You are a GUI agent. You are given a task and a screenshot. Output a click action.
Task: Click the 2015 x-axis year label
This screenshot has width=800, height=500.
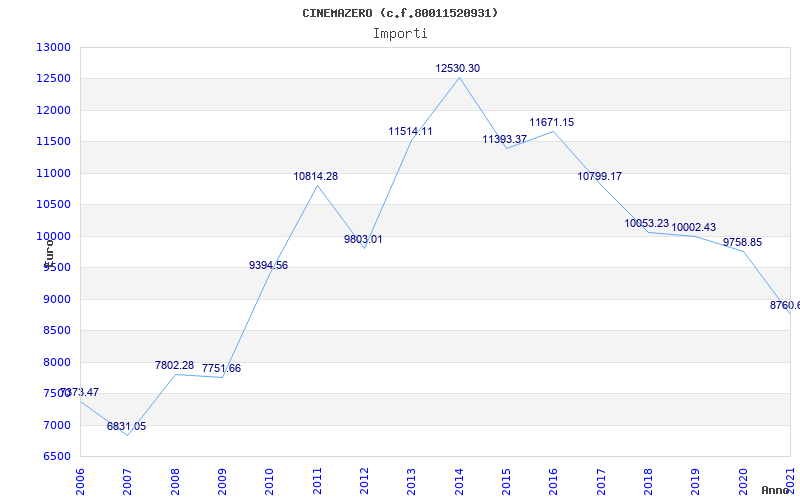click(506, 482)
